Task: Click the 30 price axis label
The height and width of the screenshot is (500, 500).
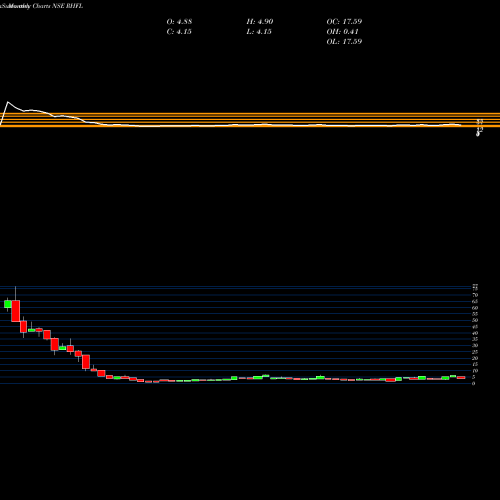Action: click(x=475, y=346)
